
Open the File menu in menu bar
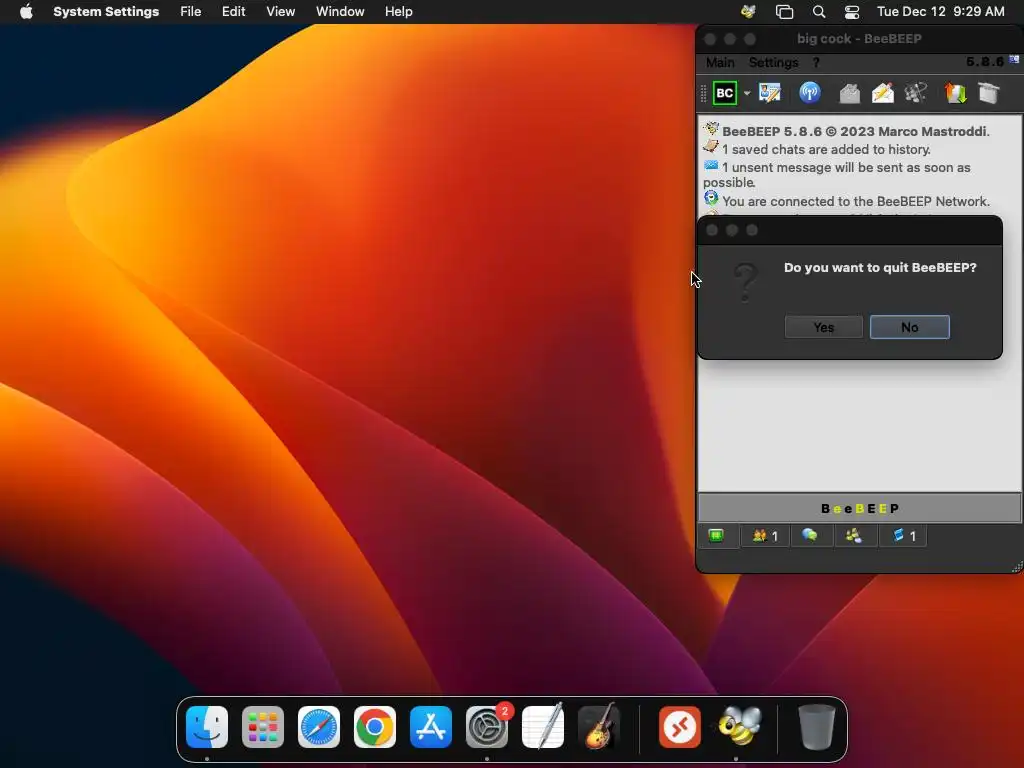pos(191,11)
